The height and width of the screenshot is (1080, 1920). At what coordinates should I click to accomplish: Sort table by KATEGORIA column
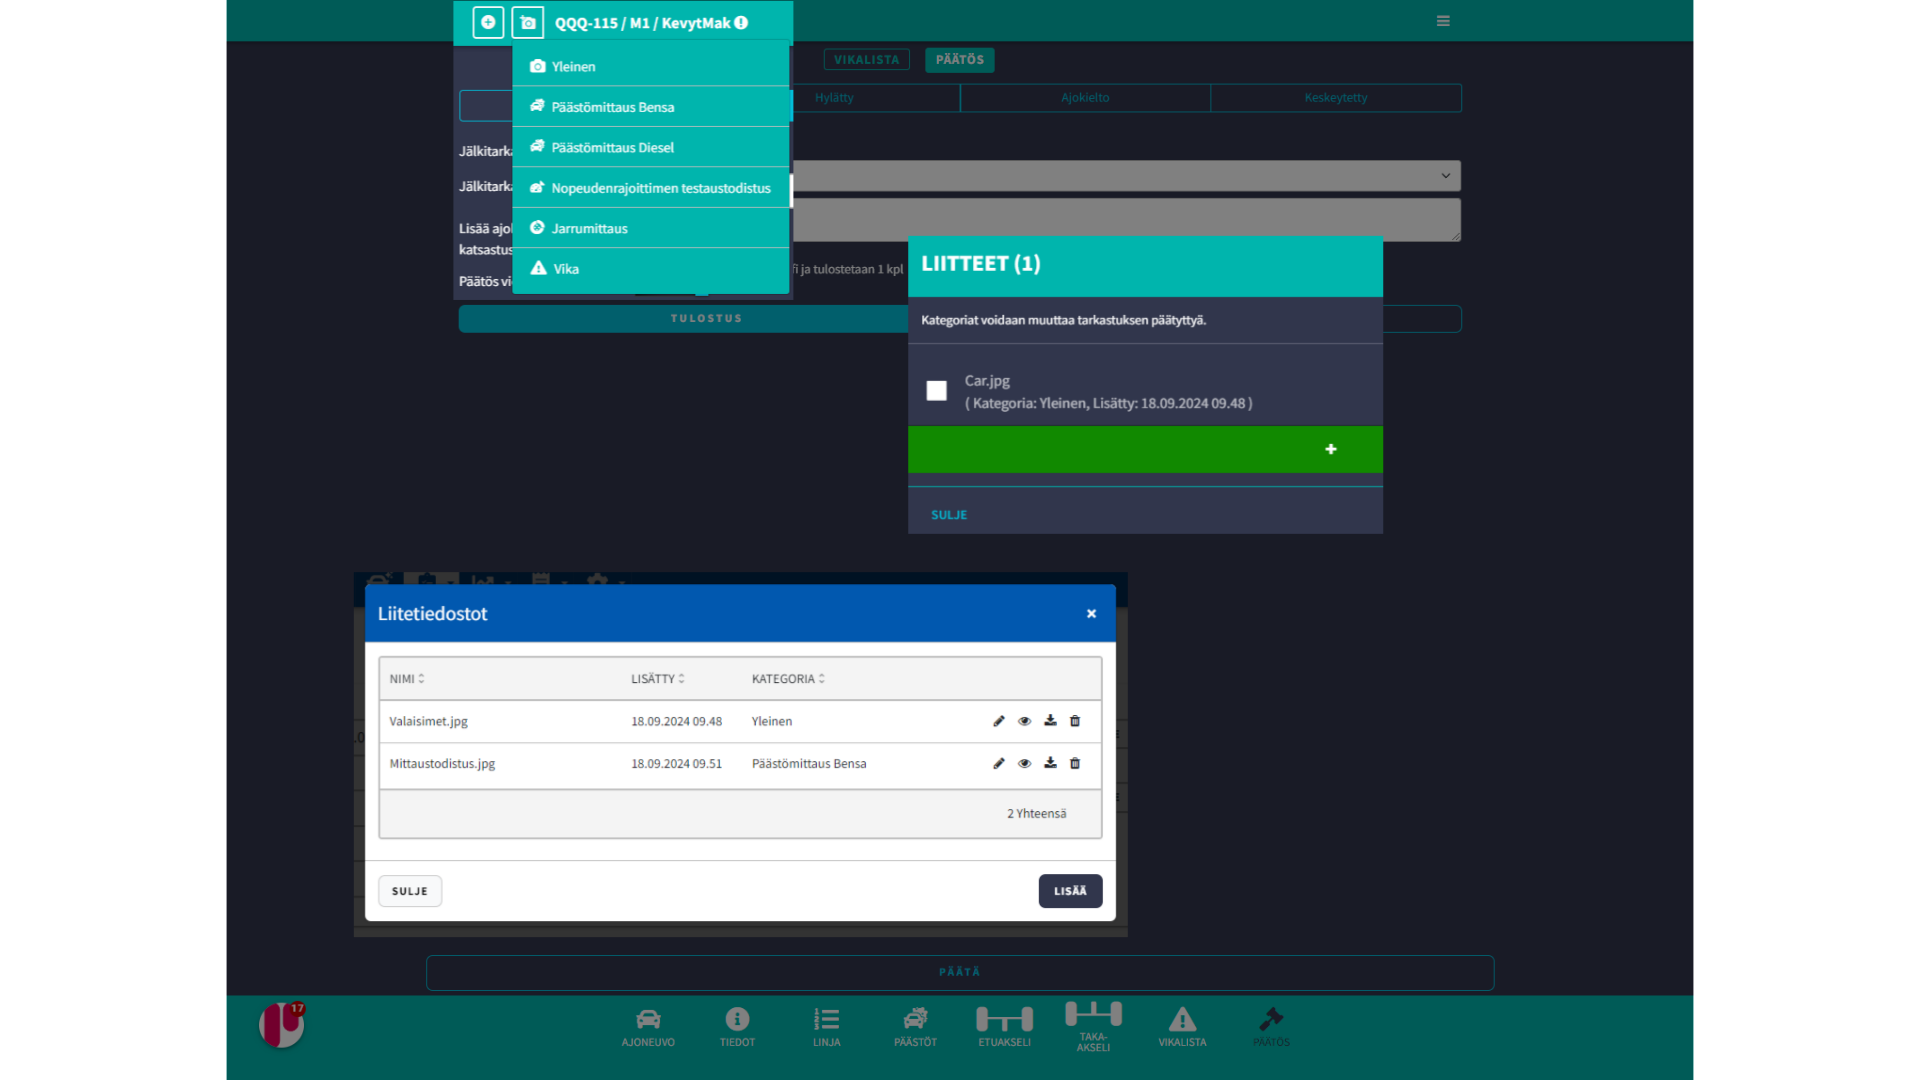pyautogui.click(x=788, y=679)
